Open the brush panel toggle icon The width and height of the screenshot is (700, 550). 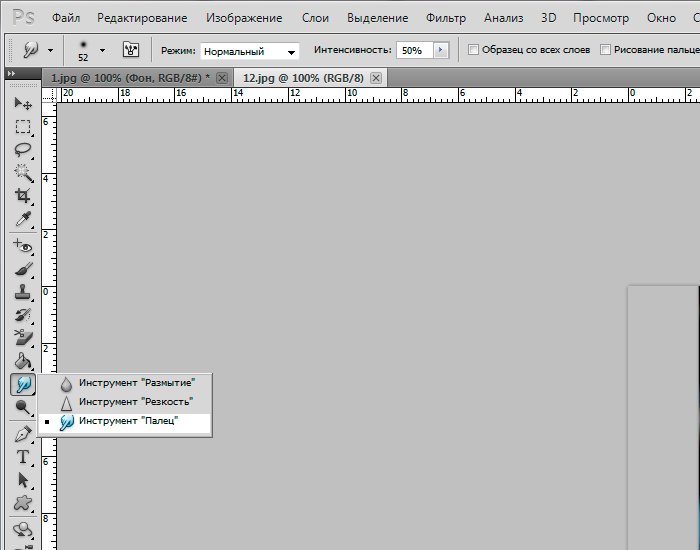click(x=131, y=50)
